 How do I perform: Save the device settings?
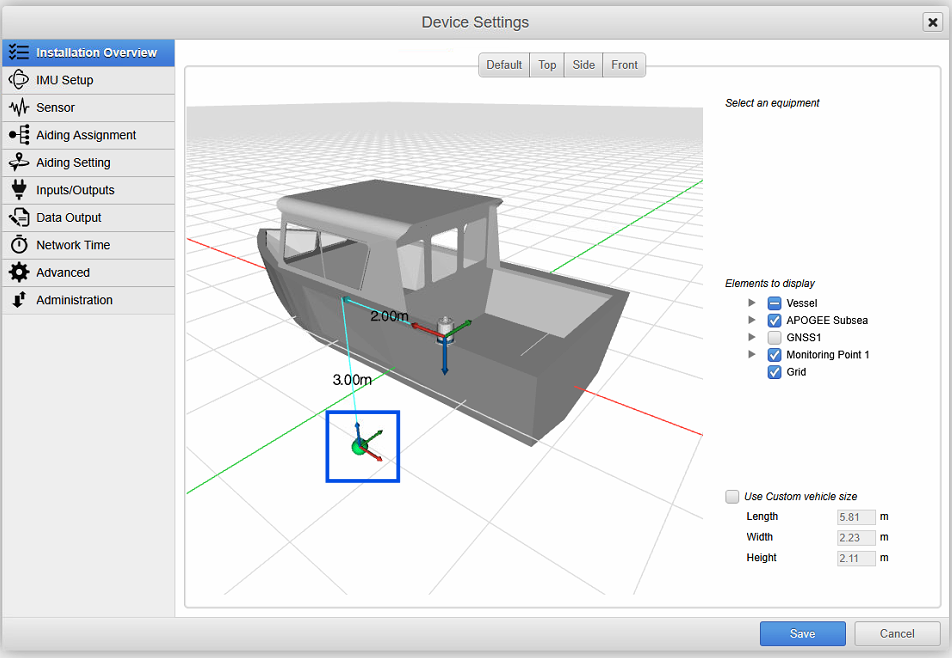802,633
